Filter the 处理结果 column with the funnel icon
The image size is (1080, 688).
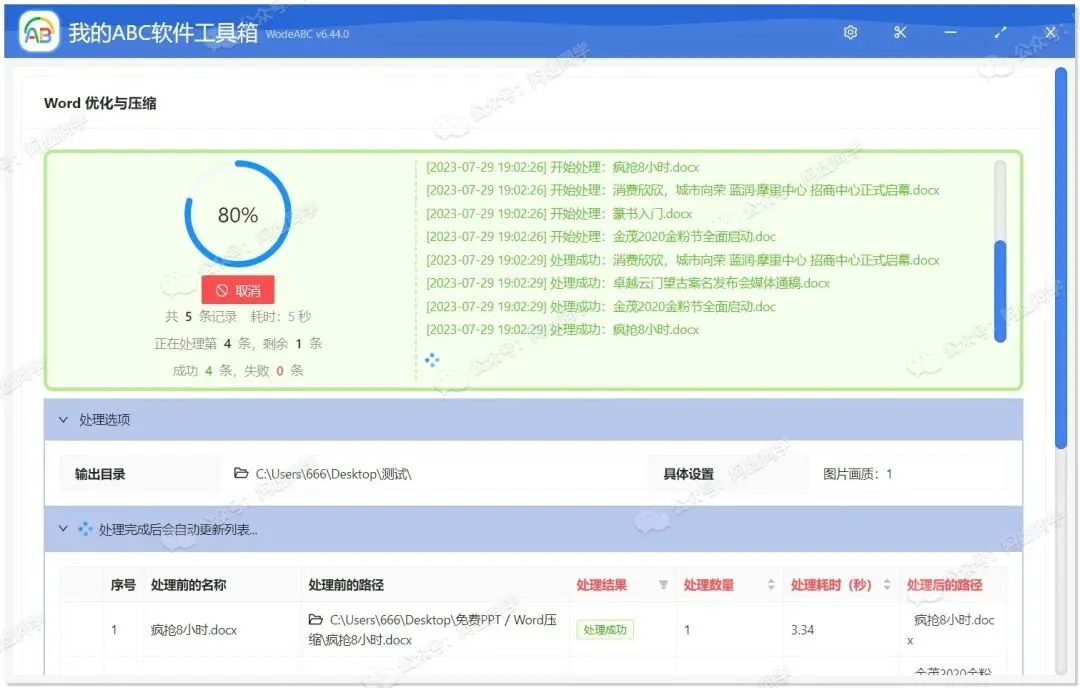(663, 585)
